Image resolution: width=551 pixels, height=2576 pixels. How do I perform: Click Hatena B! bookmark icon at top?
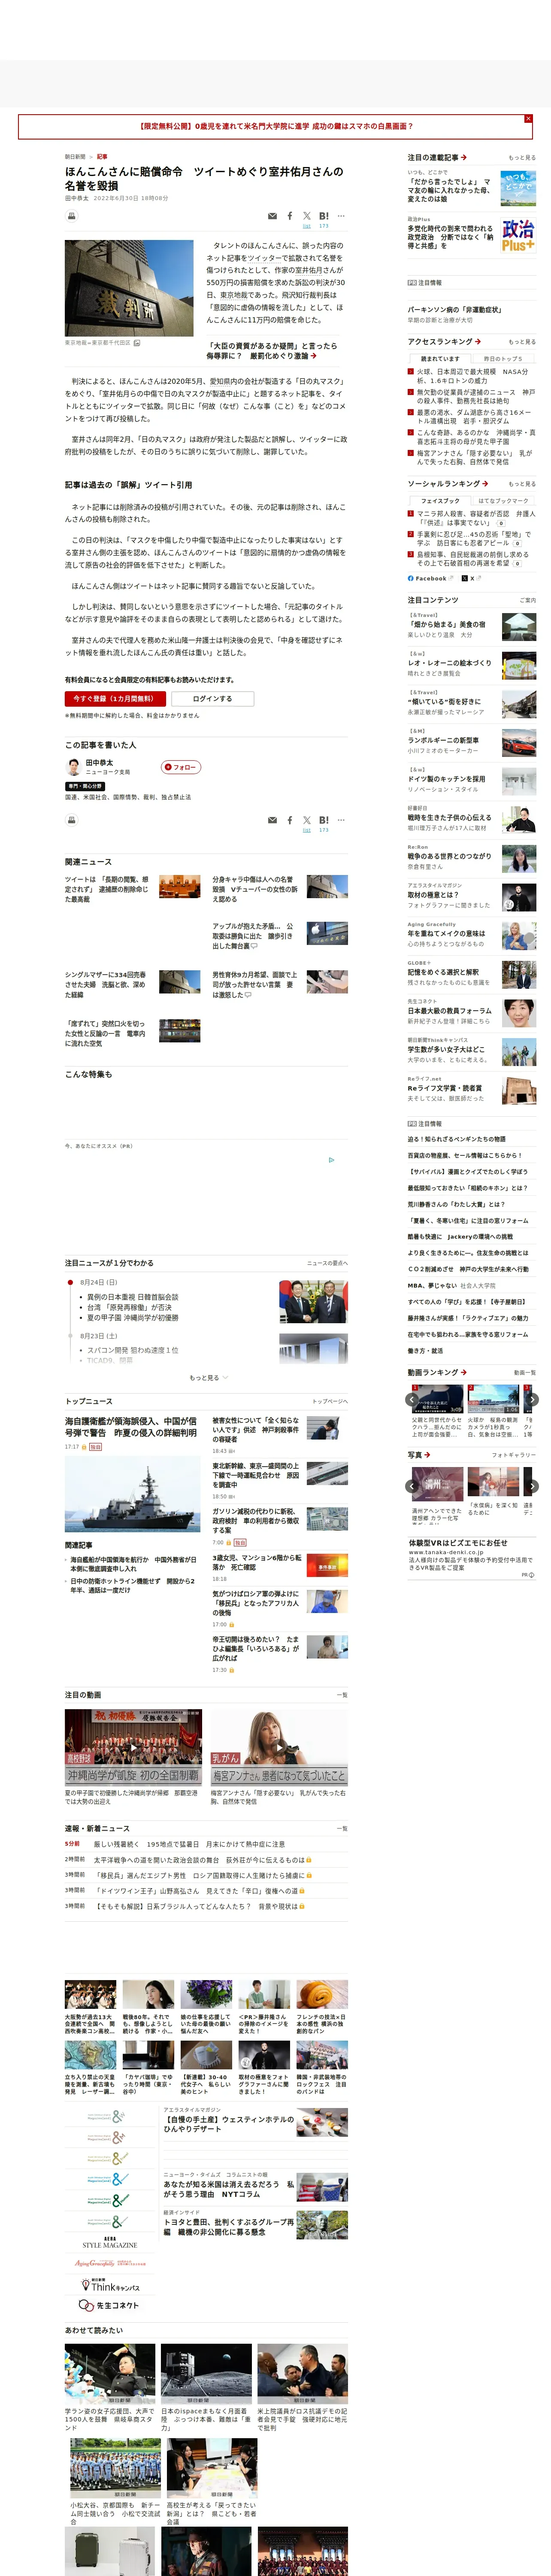pyautogui.click(x=324, y=215)
